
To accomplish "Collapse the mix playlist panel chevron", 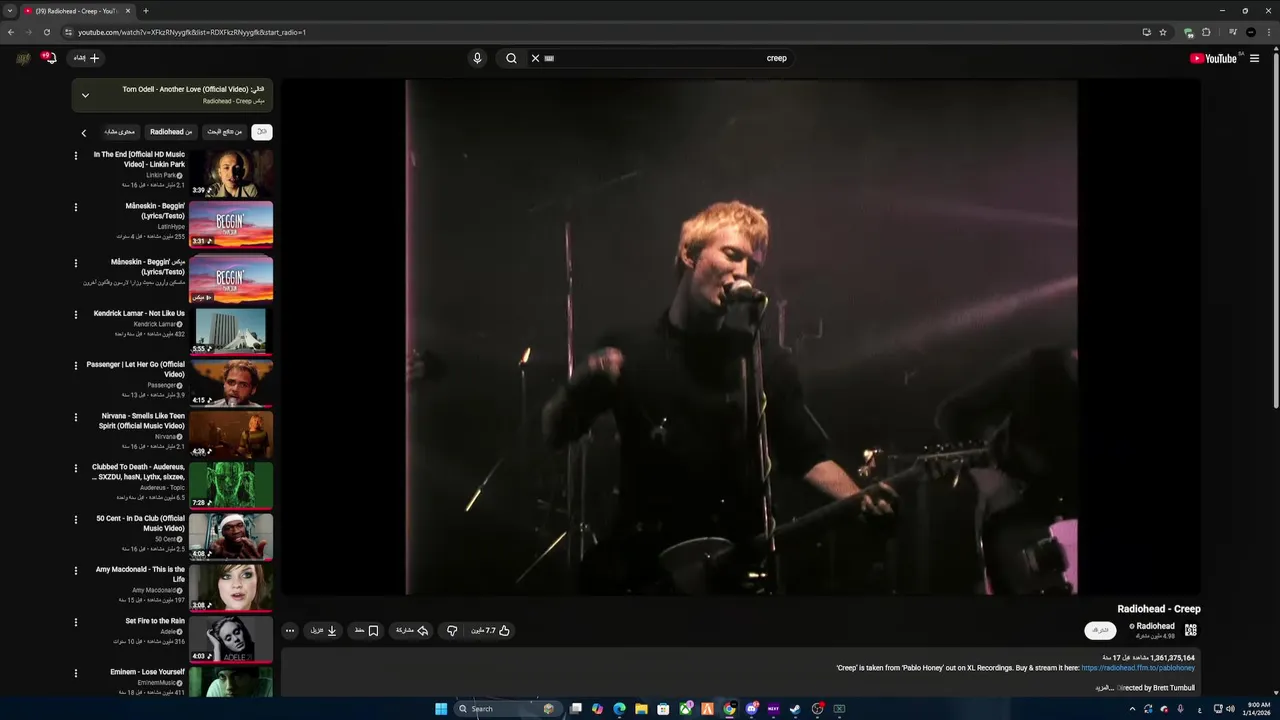I will coord(85,96).
